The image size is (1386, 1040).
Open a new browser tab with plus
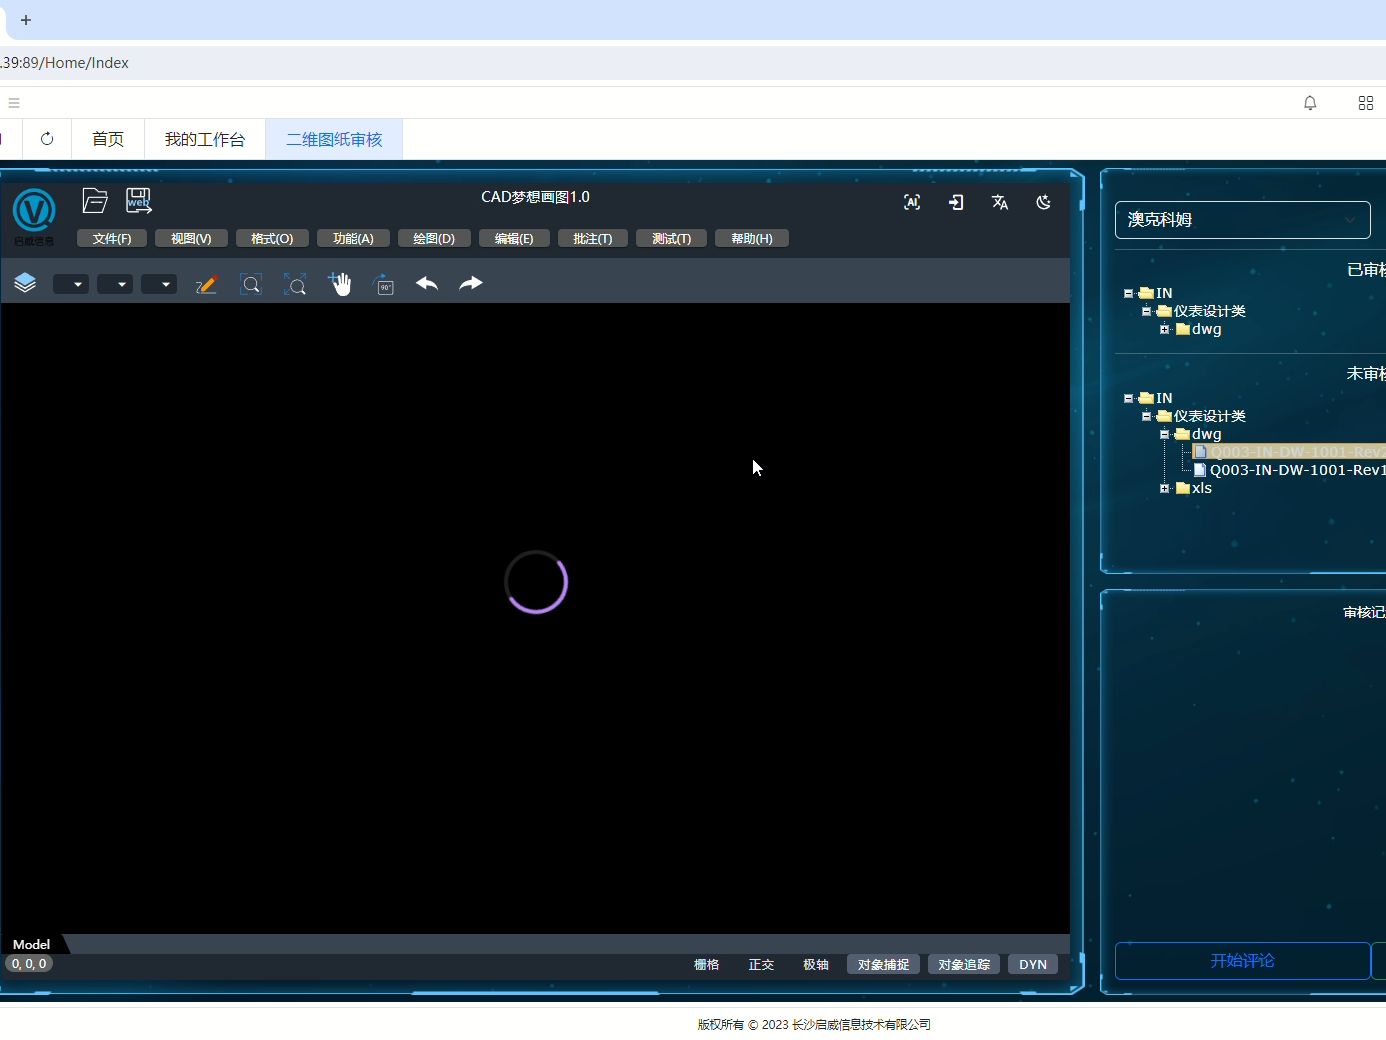coord(26,20)
